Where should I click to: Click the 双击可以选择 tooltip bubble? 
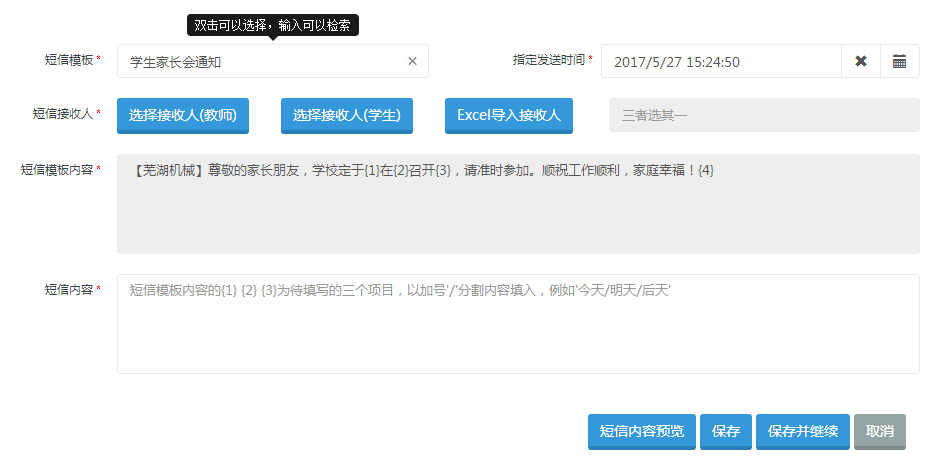(272, 25)
